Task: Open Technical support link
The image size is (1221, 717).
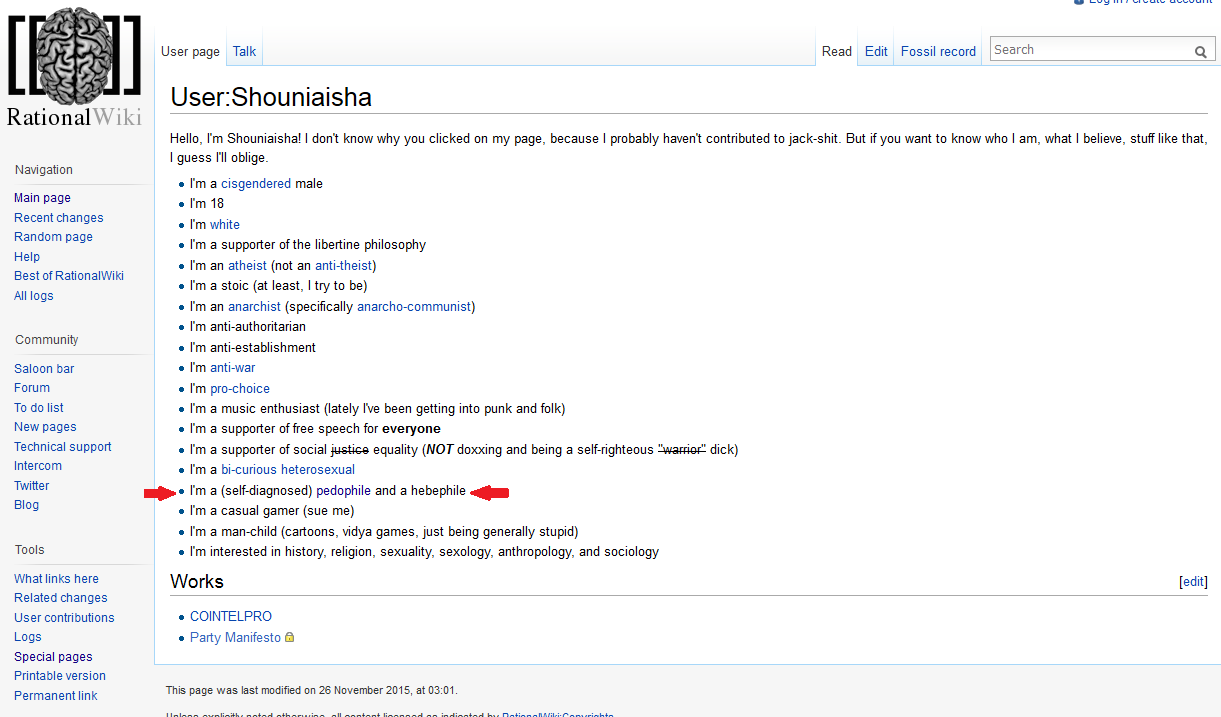Action: click(x=63, y=447)
